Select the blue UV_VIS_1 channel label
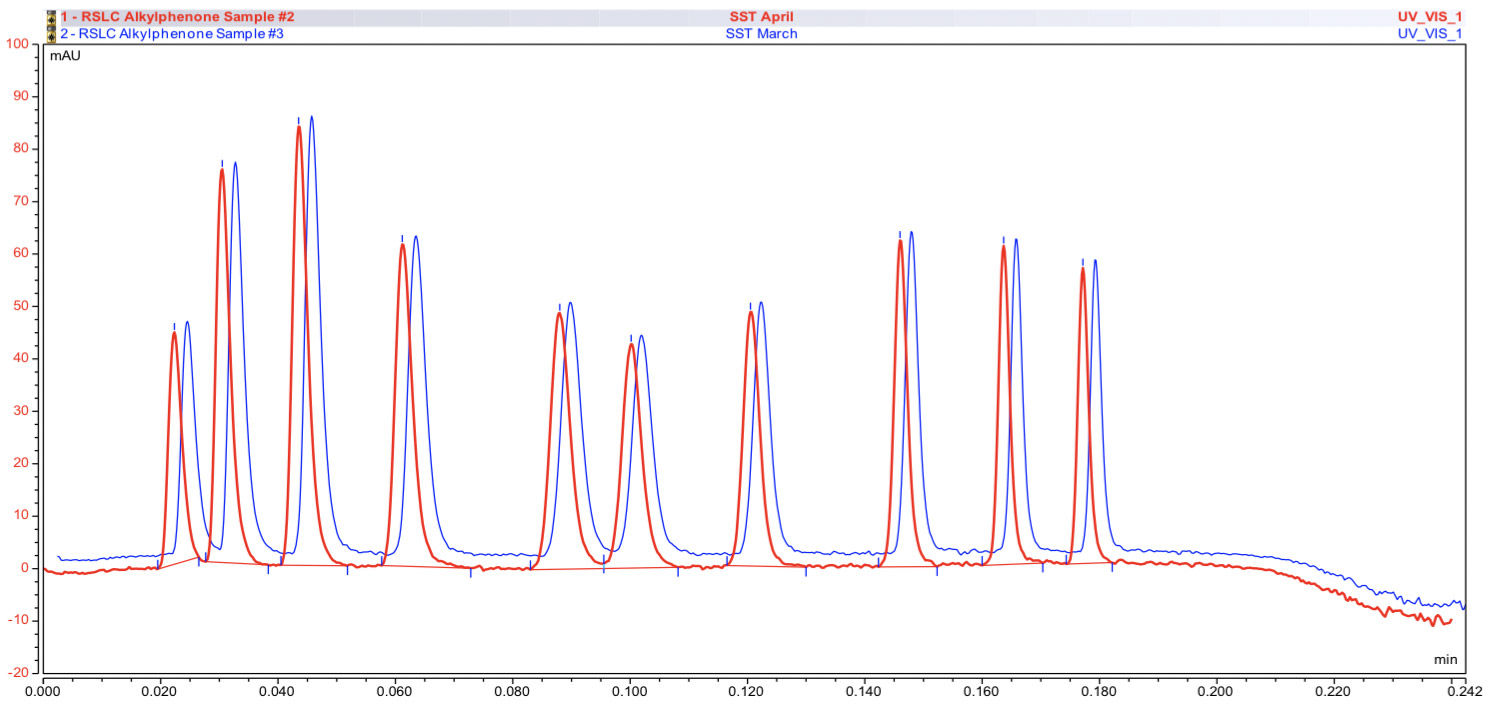The width and height of the screenshot is (1490, 714). [1429, 34]
